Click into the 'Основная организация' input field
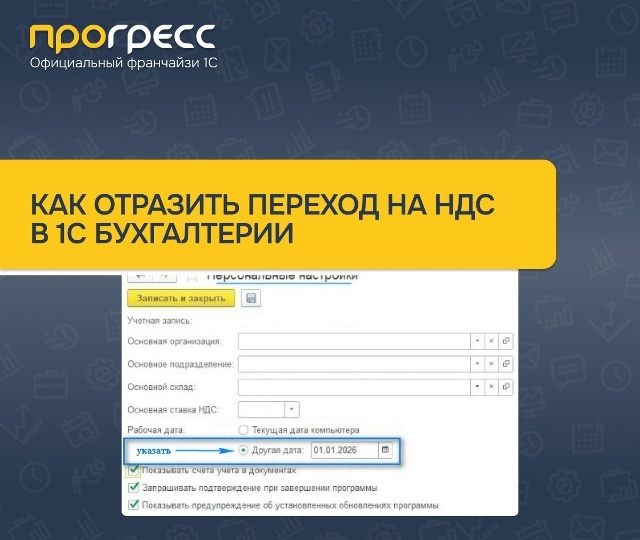Viewport: 640px width, 540px height. point(354,341)
